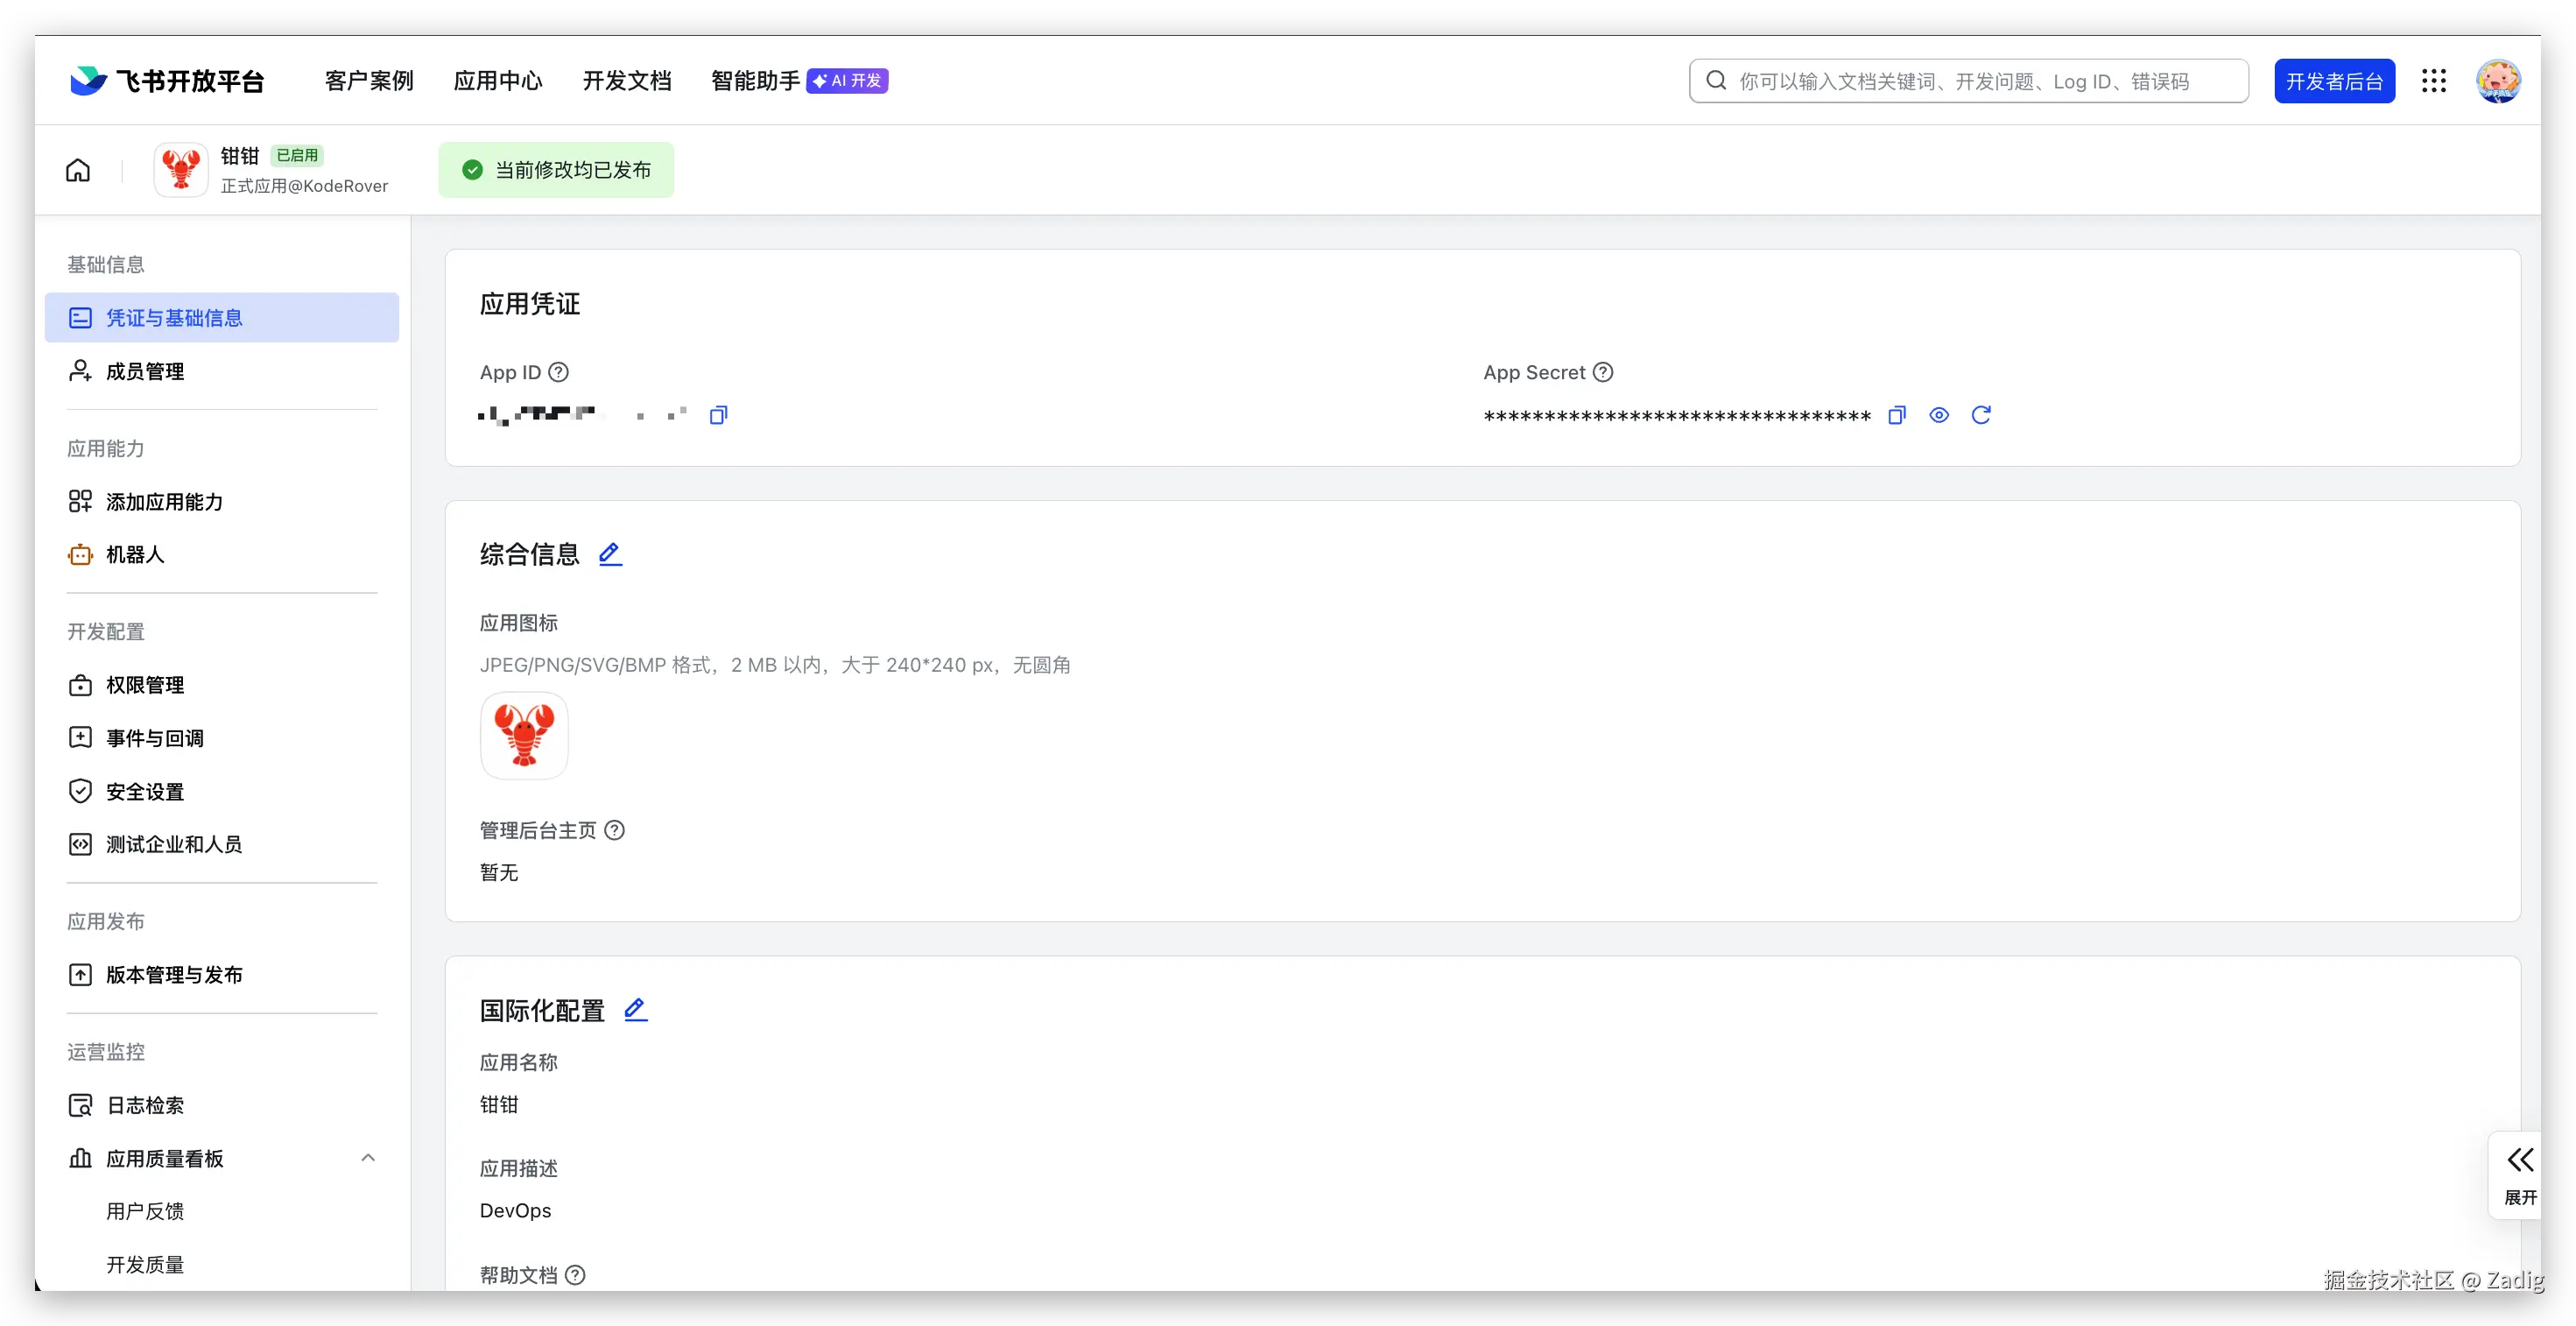Screen dimensions: 2576x1326
Task: Open the user avatar account menu
Action: tap(2498, 81)
